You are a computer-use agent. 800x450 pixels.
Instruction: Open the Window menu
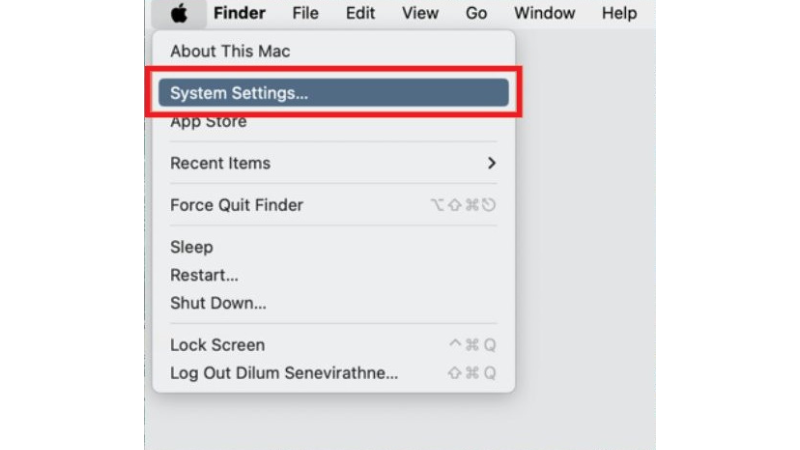click(x=544, y=13)
